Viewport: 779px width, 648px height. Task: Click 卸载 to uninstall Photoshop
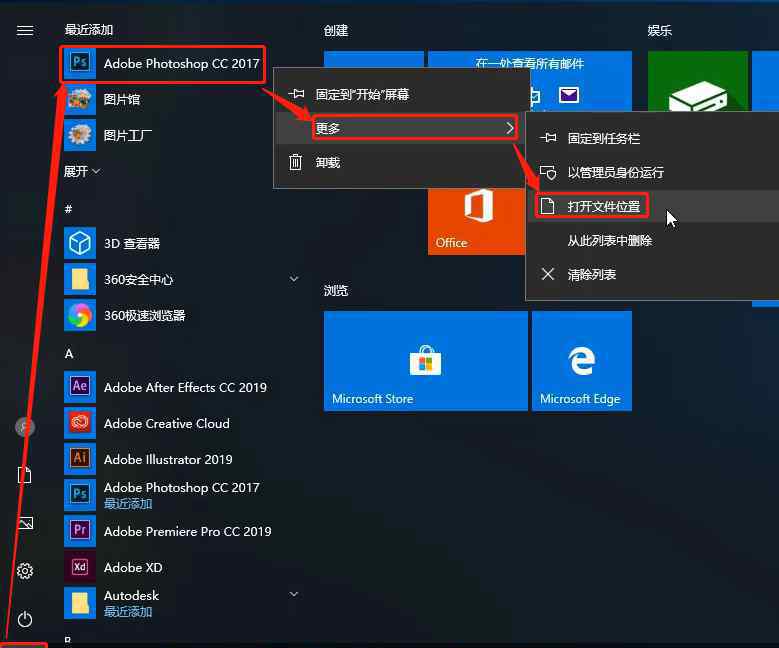point(327,162)
